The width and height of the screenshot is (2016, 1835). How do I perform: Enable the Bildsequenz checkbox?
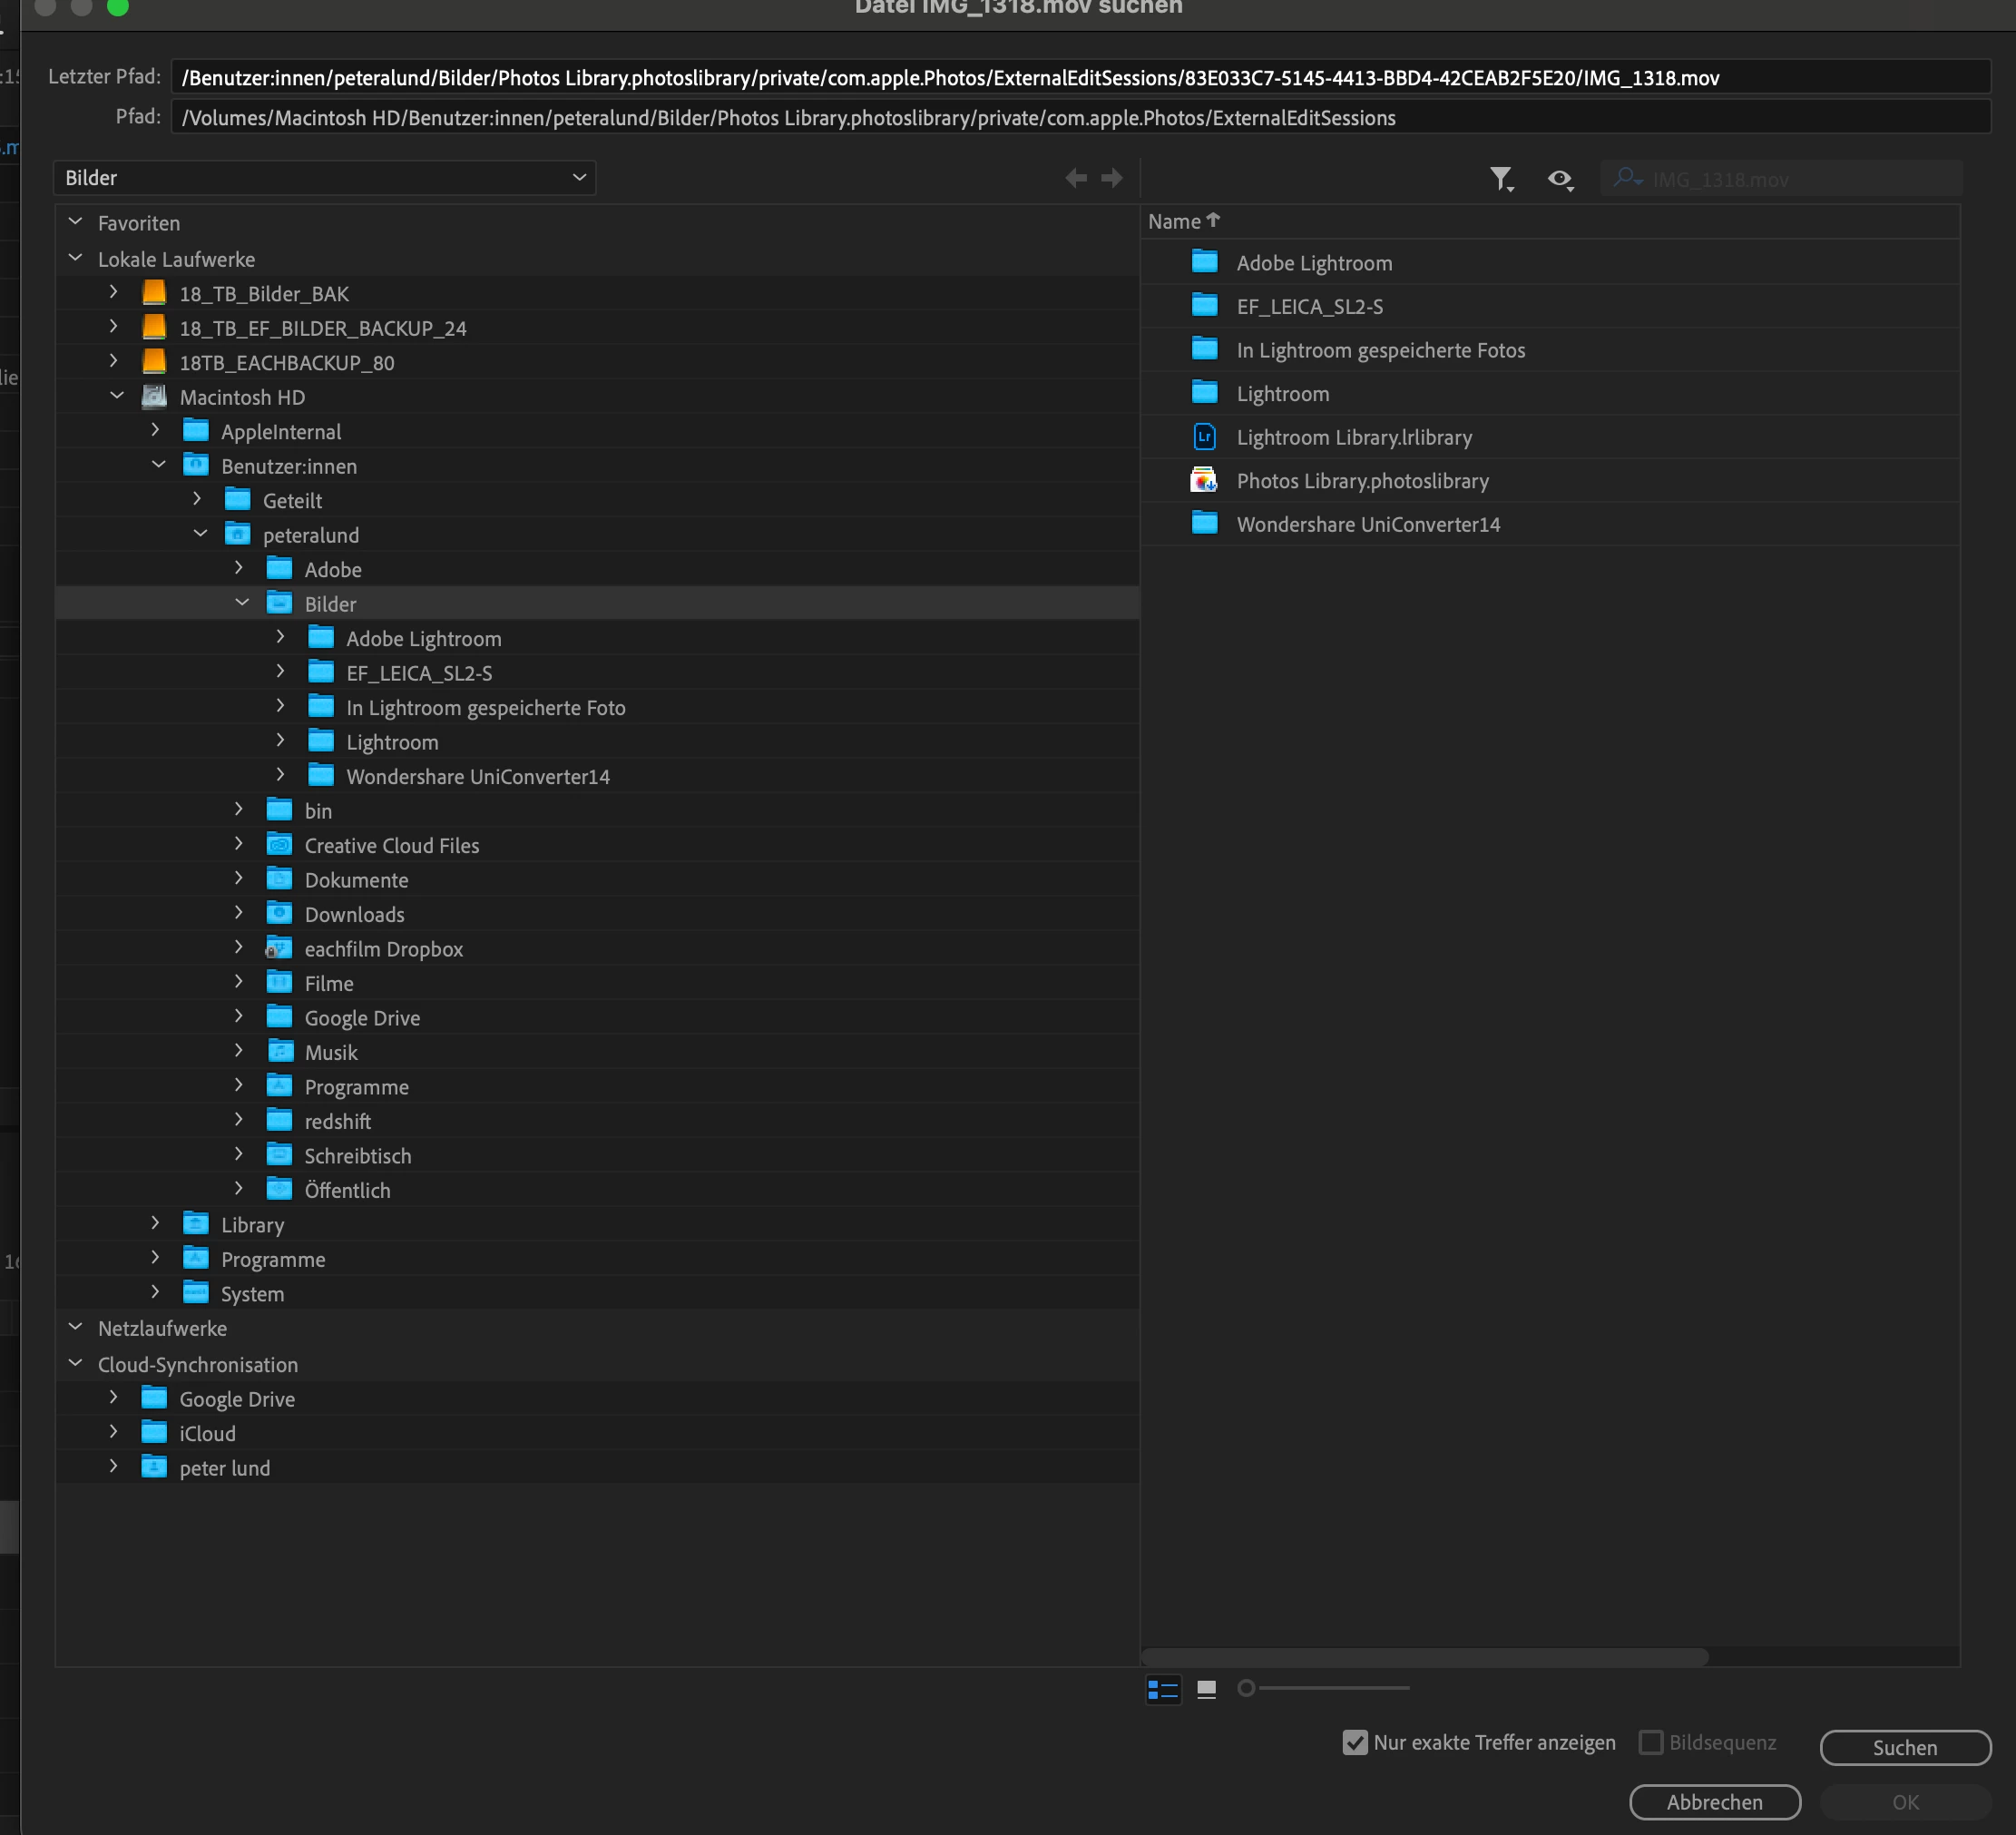pyautogui.click(x=1651, y=1743)
